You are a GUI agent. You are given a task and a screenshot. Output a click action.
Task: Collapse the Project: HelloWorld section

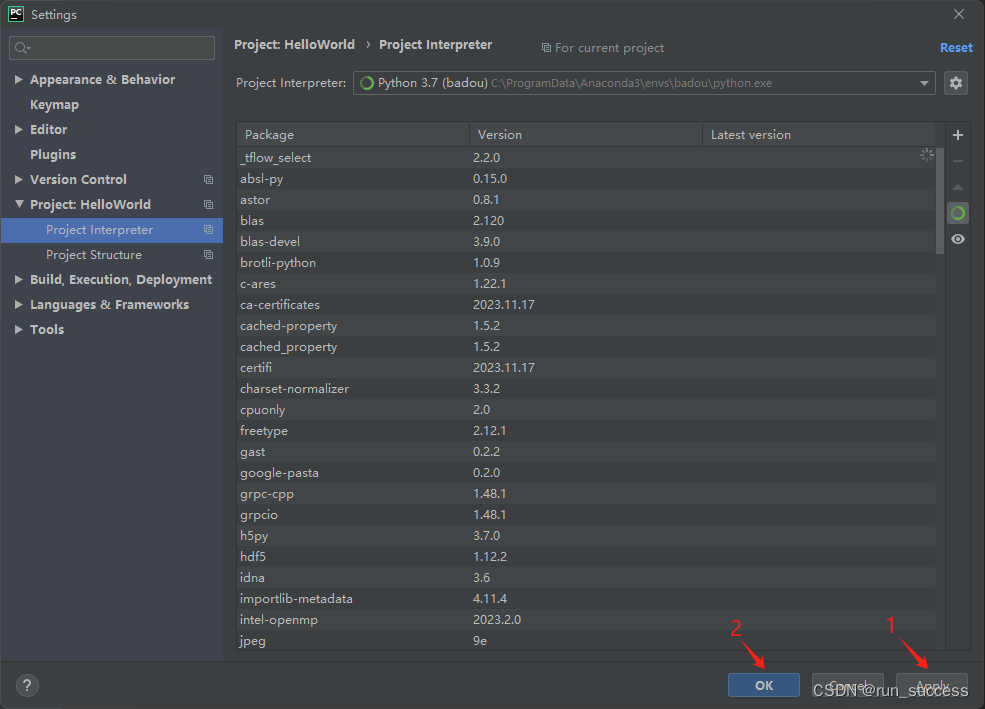tap(19, 204)
